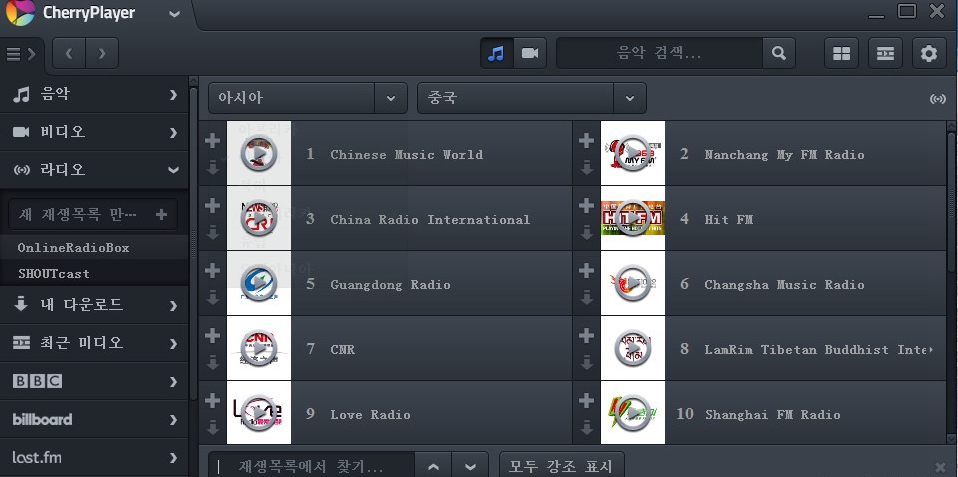Image resolution: width=958 pixels, height=477 pixels.
Task: Go back with the left arrow
Action: point(69,53)
